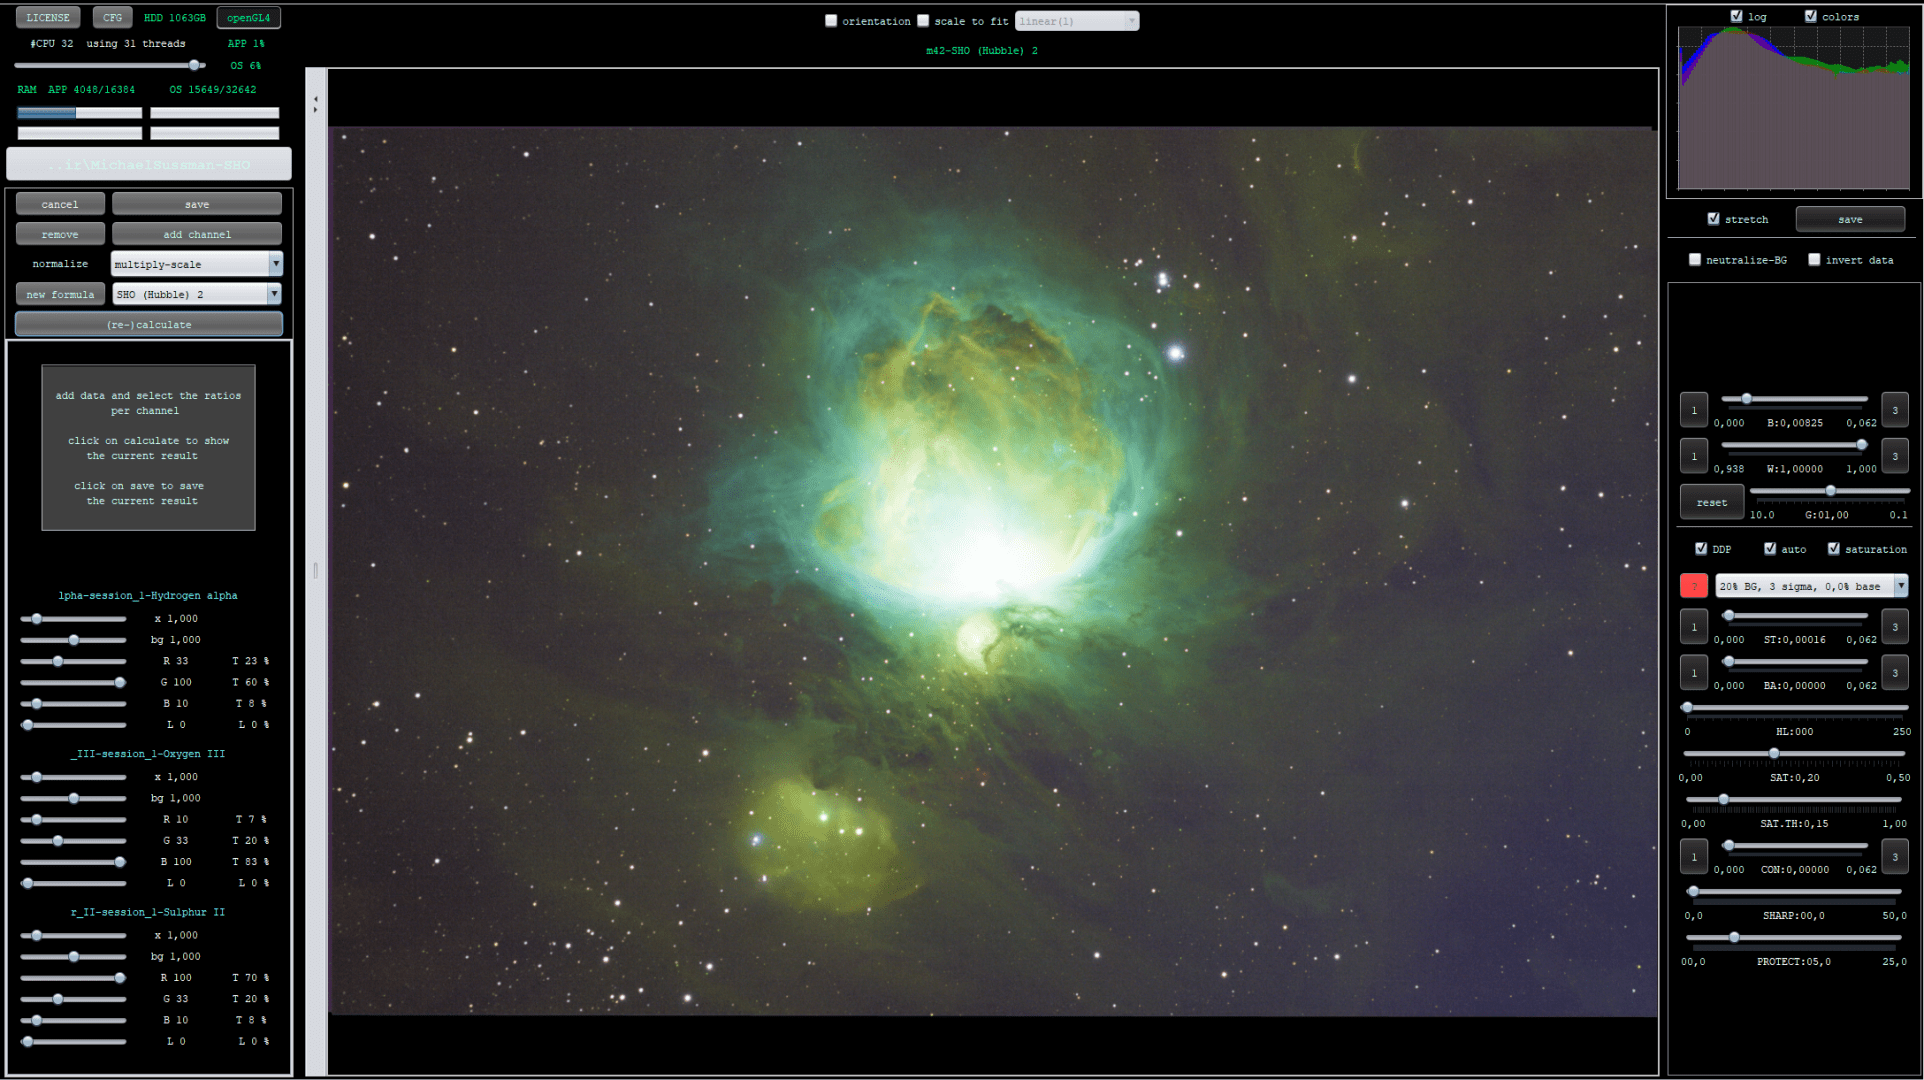Screen dimensions: 1924x1080
Task: Open the LICENSE menu button
Action: pyautogui.click(x=48, y=17)
